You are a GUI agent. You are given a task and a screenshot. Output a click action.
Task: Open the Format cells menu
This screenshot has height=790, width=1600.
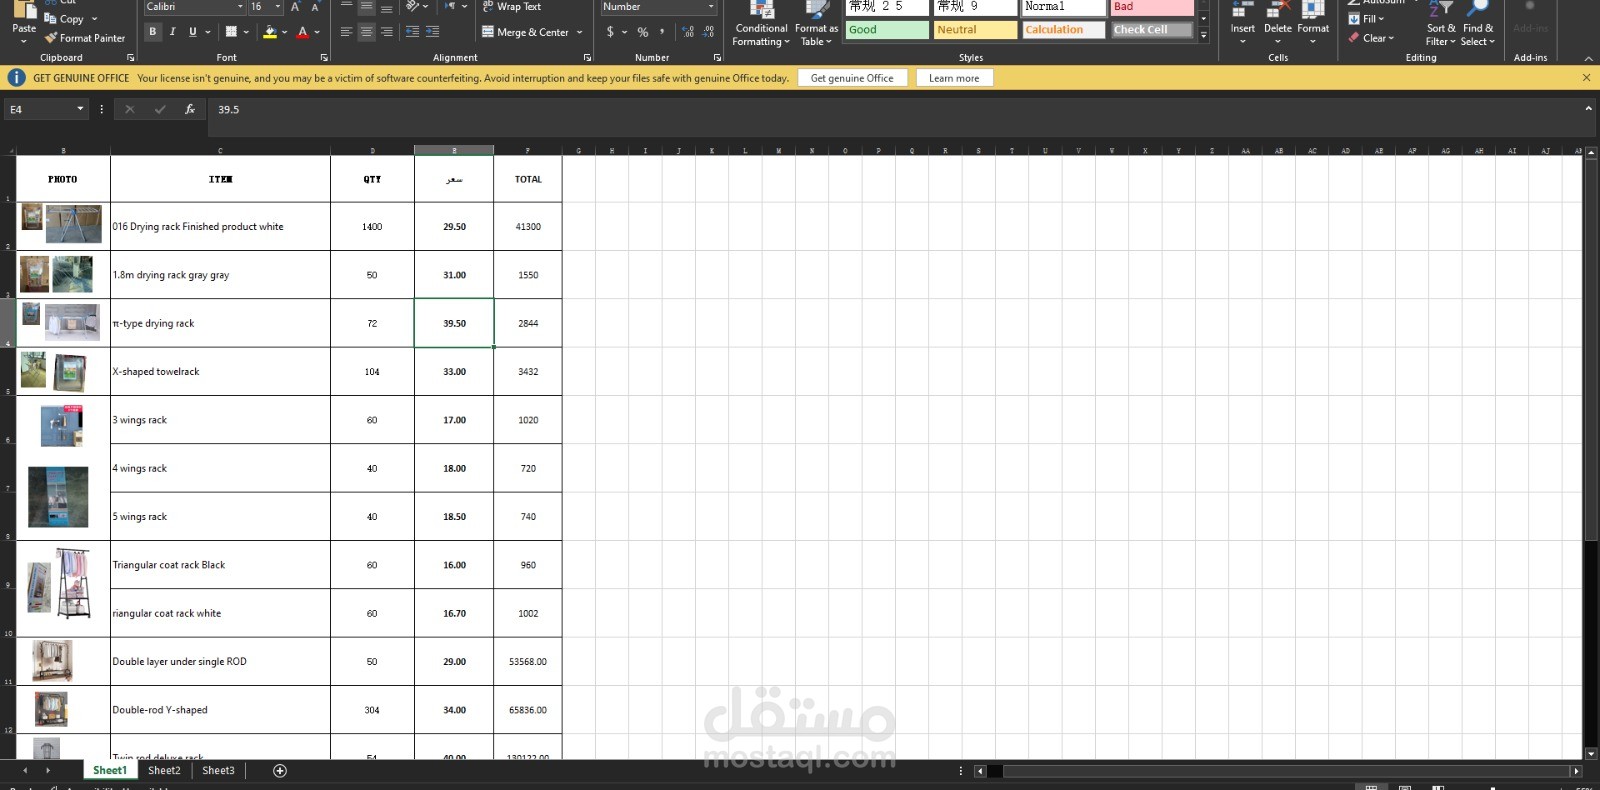click(x=1313, y=24)
